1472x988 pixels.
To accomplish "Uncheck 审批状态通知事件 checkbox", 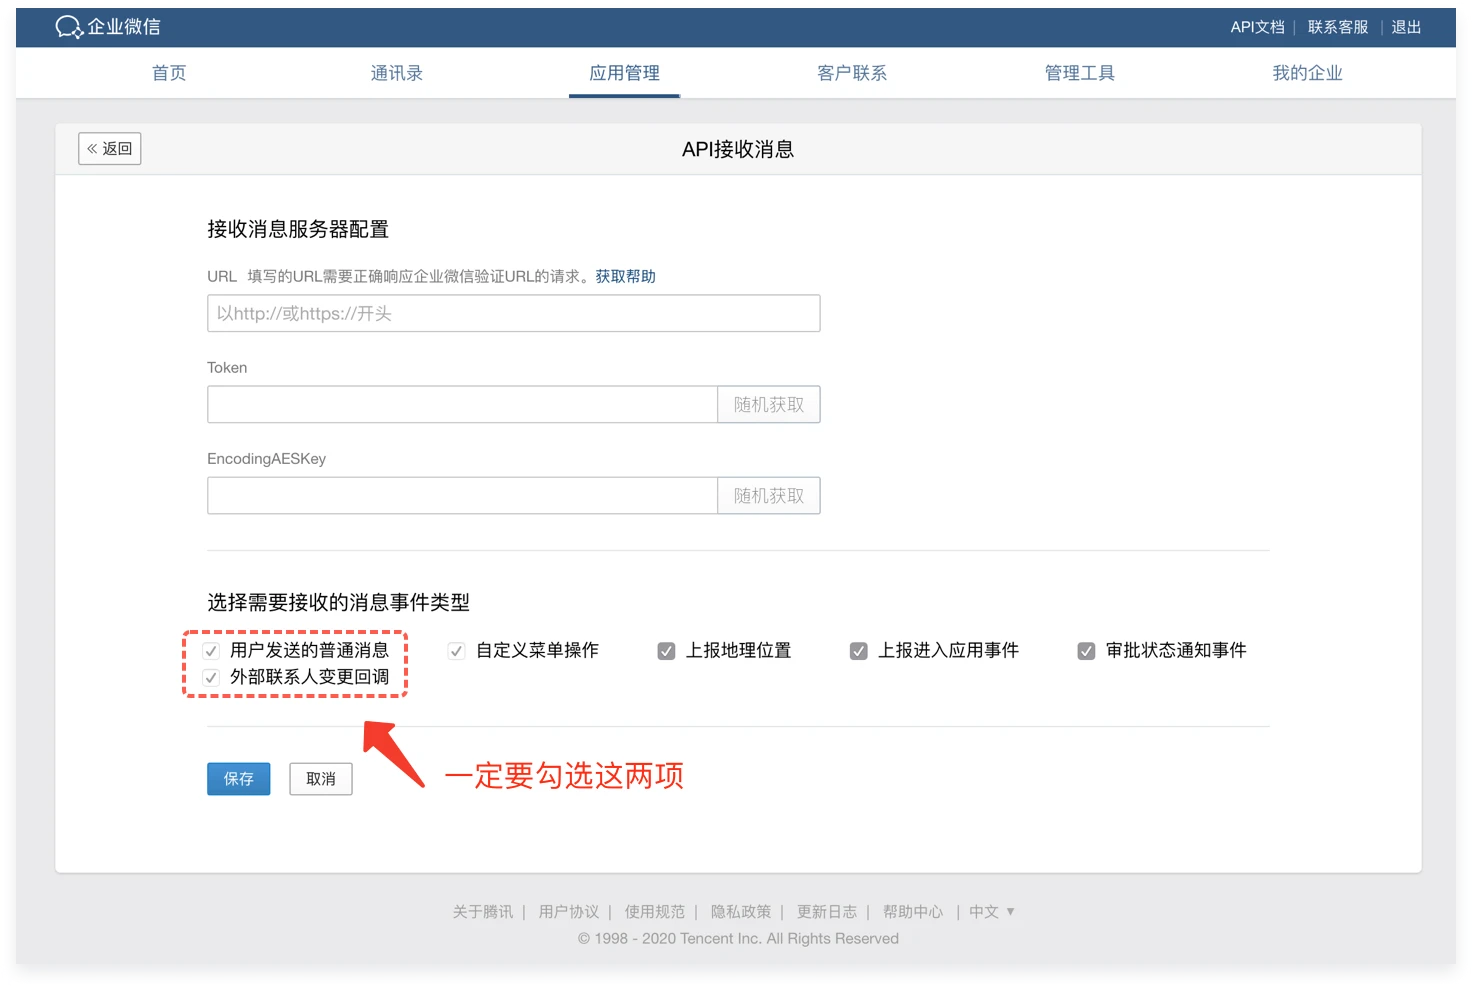I will [x=1086, y=651].
